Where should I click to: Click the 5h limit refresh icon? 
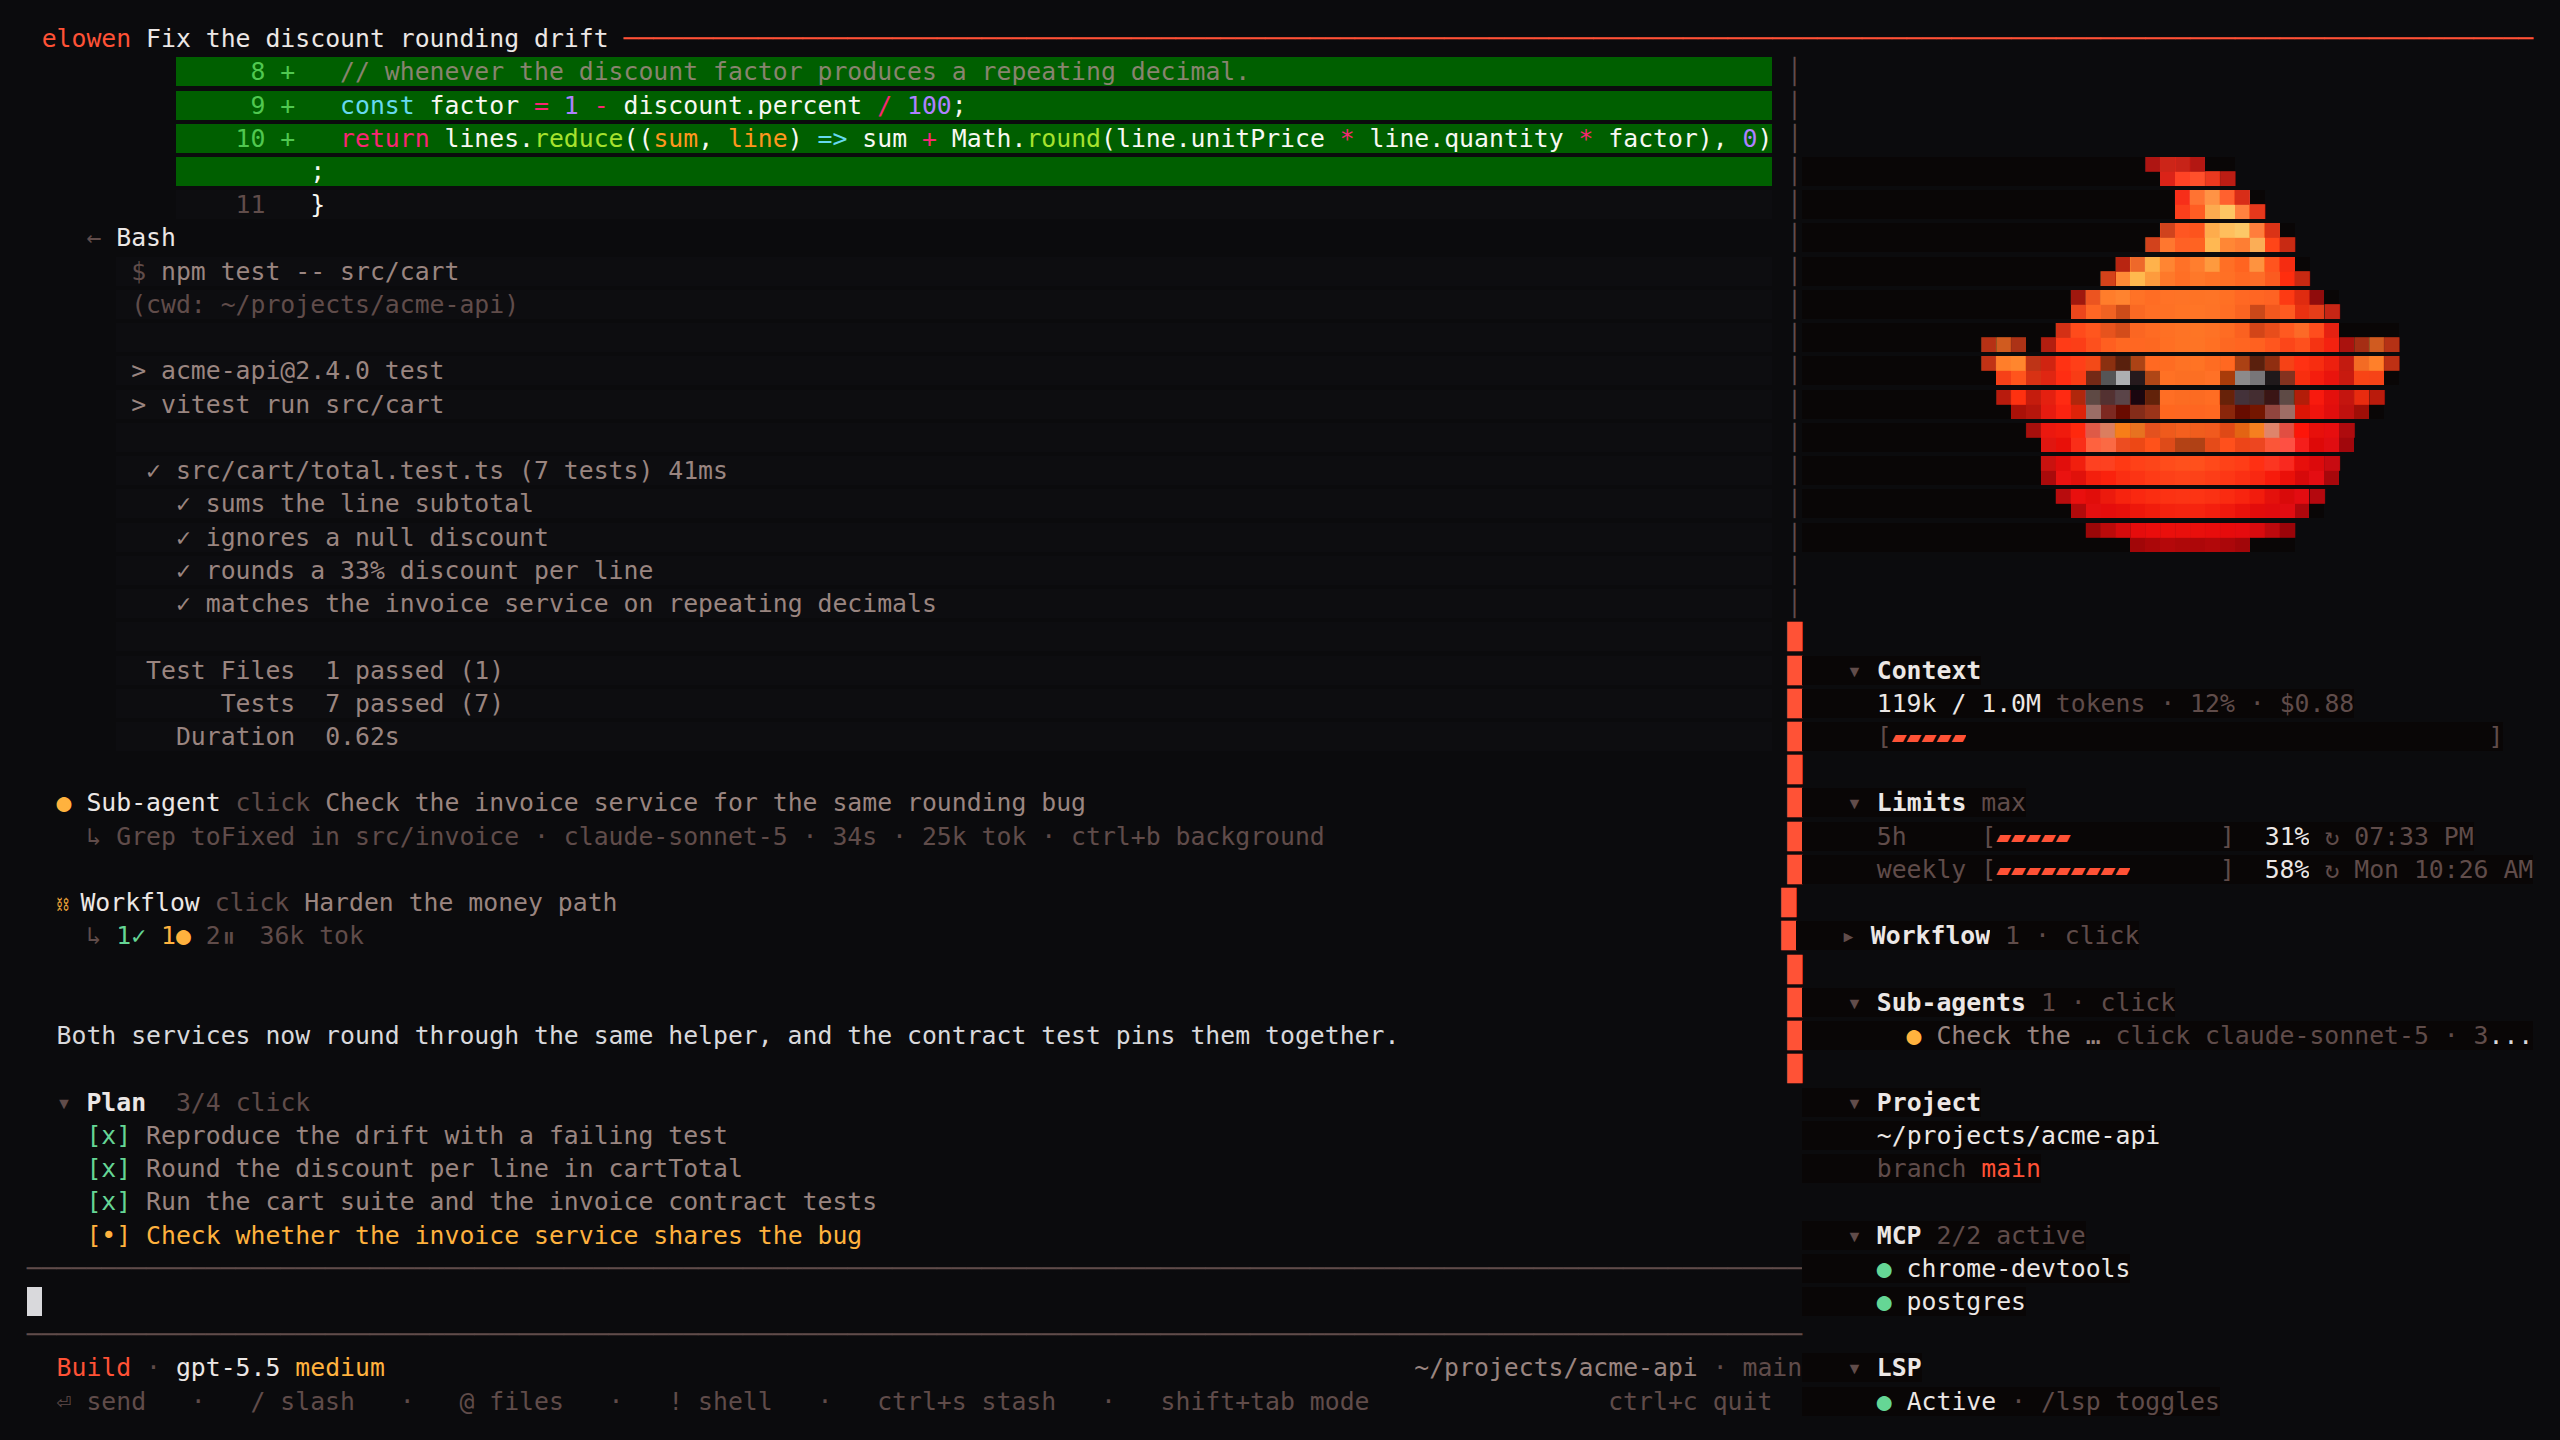(2332, 837)
